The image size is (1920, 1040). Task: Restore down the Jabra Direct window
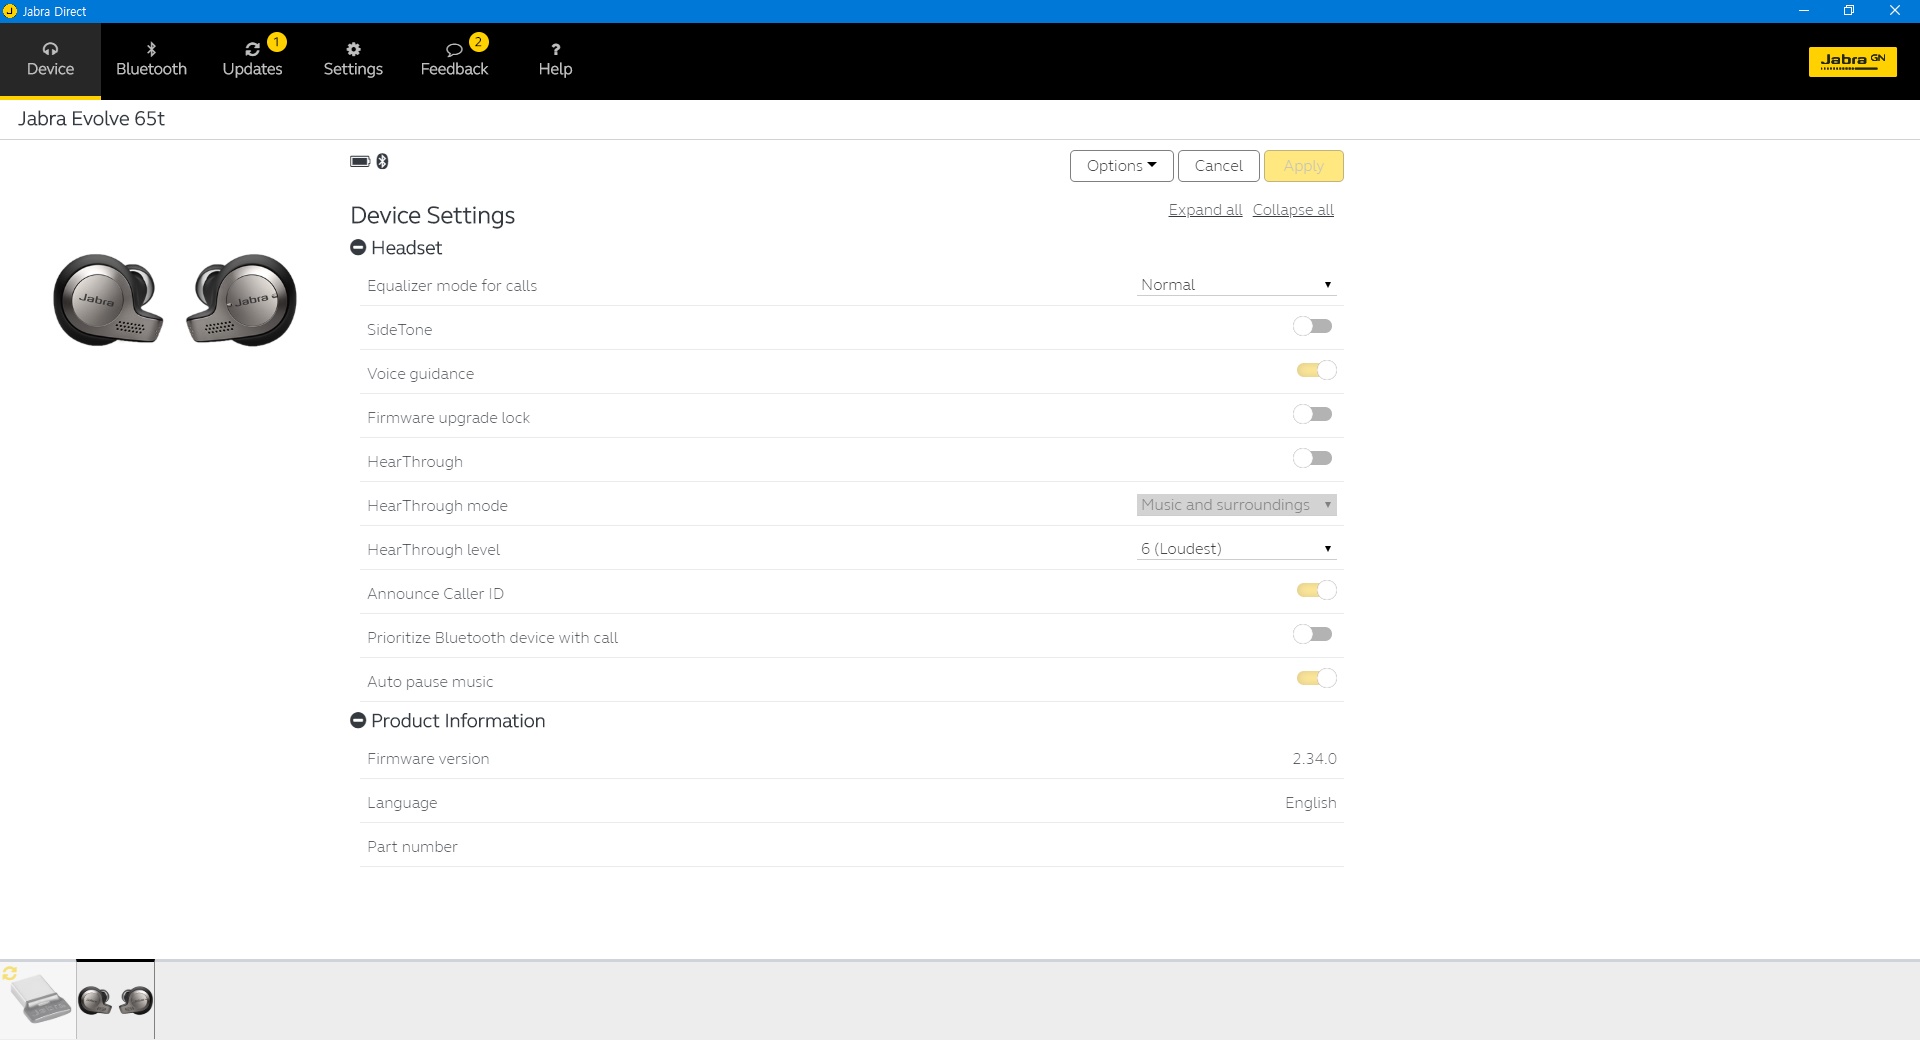1849,11
